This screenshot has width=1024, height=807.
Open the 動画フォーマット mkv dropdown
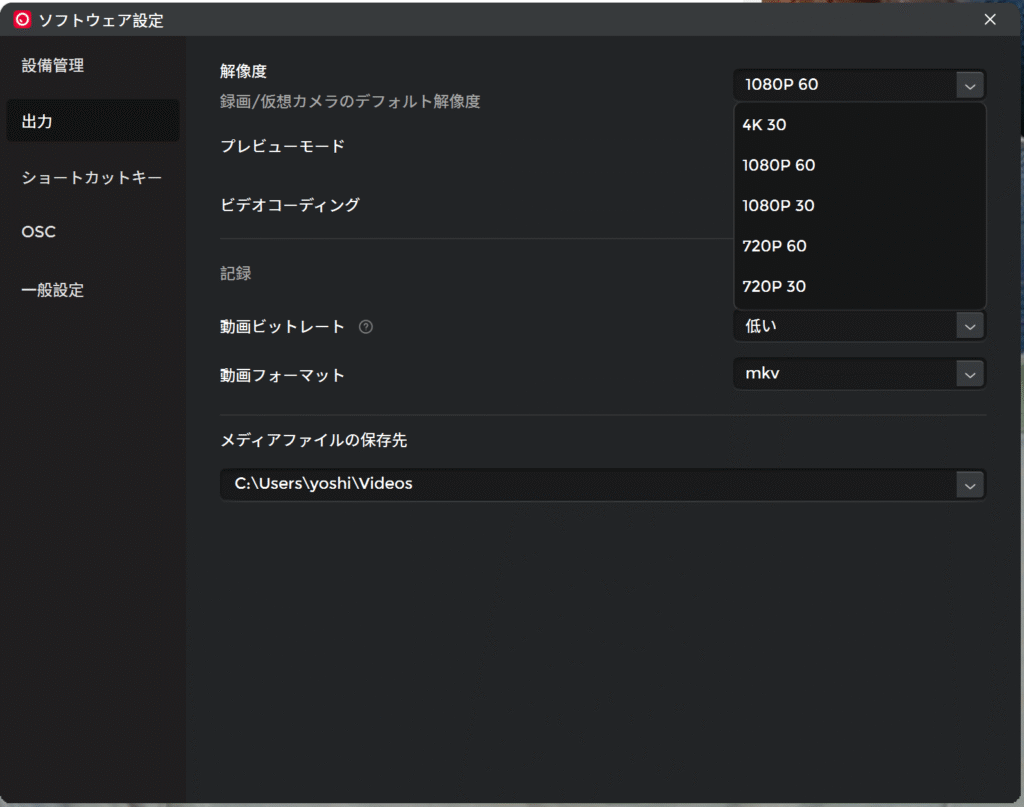click(969, 374)
